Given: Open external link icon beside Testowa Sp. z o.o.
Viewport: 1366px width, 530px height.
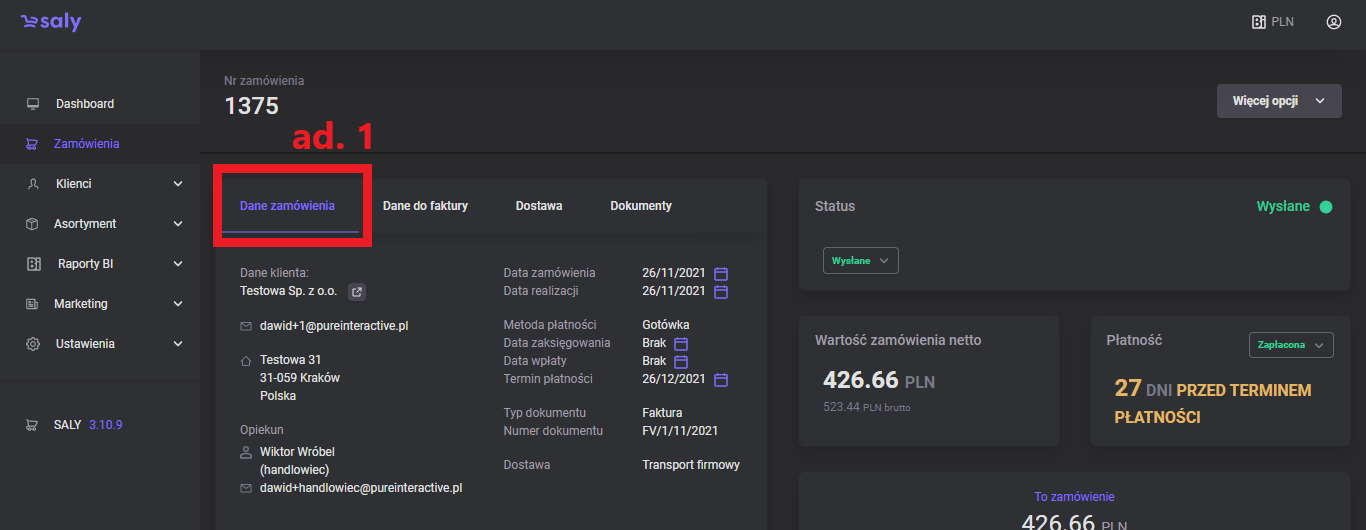Looking at the screenshot, I should click(x=356, y=292).
